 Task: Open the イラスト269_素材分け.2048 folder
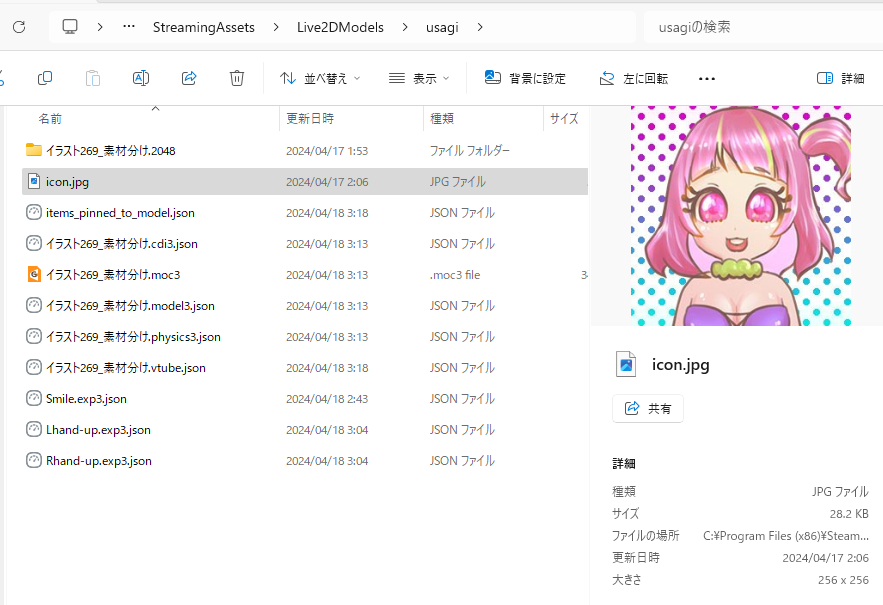[110, 150]
